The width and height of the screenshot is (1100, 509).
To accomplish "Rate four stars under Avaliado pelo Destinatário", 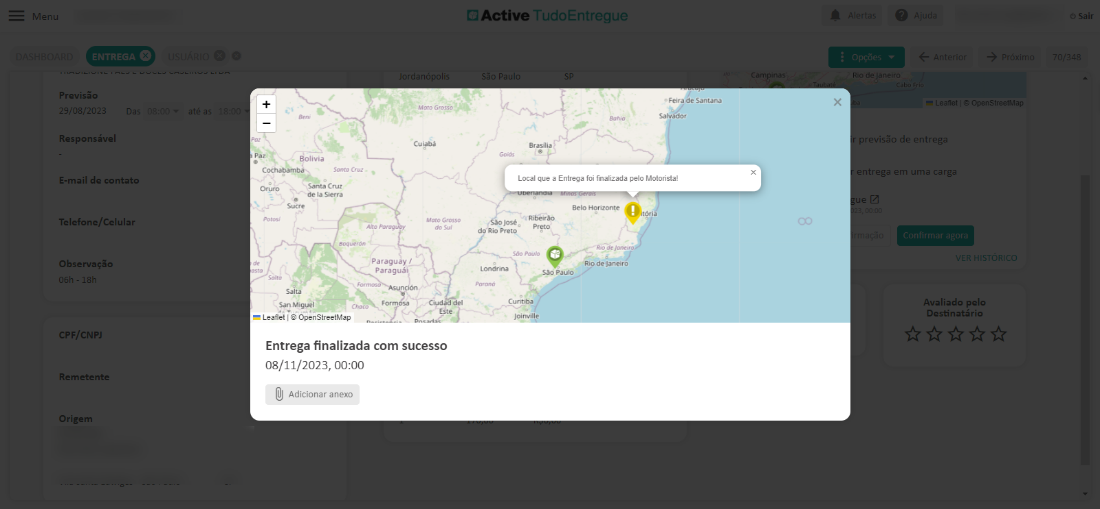I will point(977,334).
